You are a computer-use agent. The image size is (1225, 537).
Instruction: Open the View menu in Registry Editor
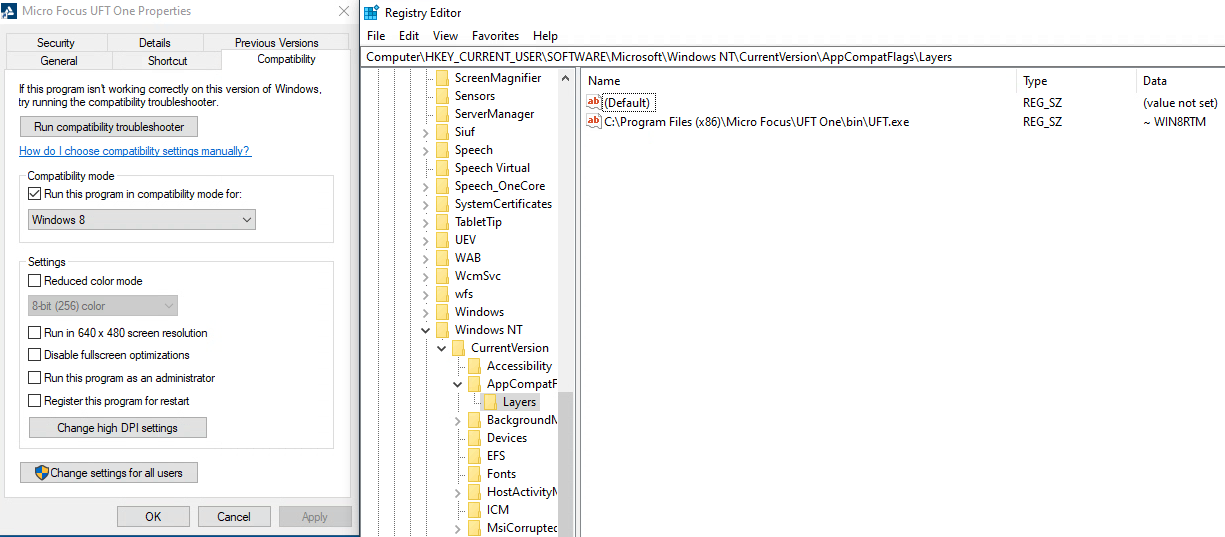tap(446, 36)
